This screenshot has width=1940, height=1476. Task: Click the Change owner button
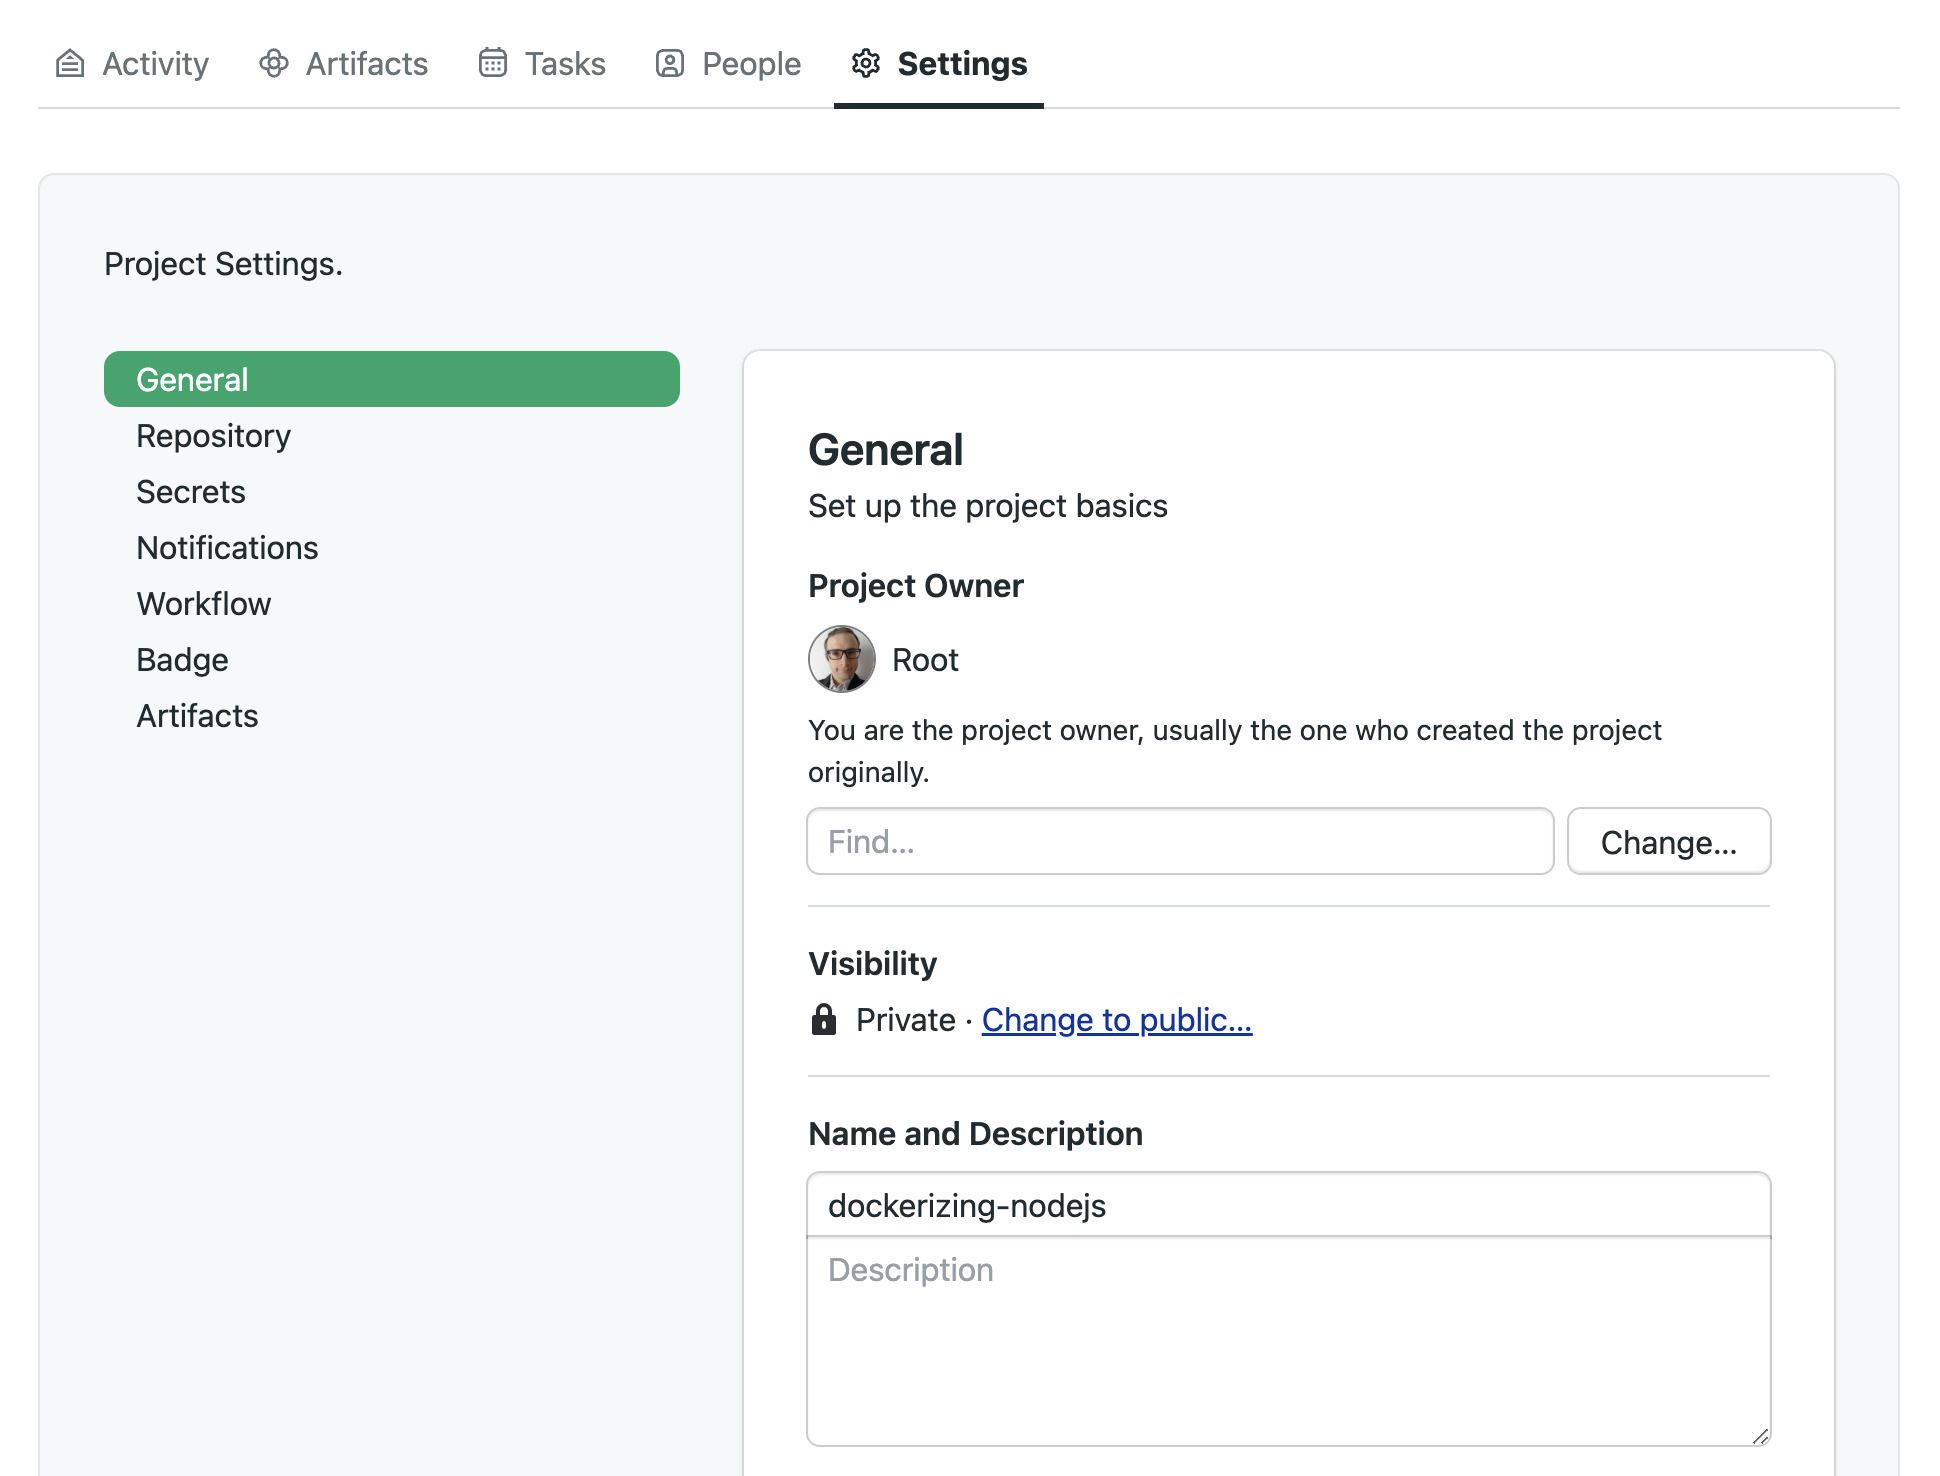(x=1669, y=840)
